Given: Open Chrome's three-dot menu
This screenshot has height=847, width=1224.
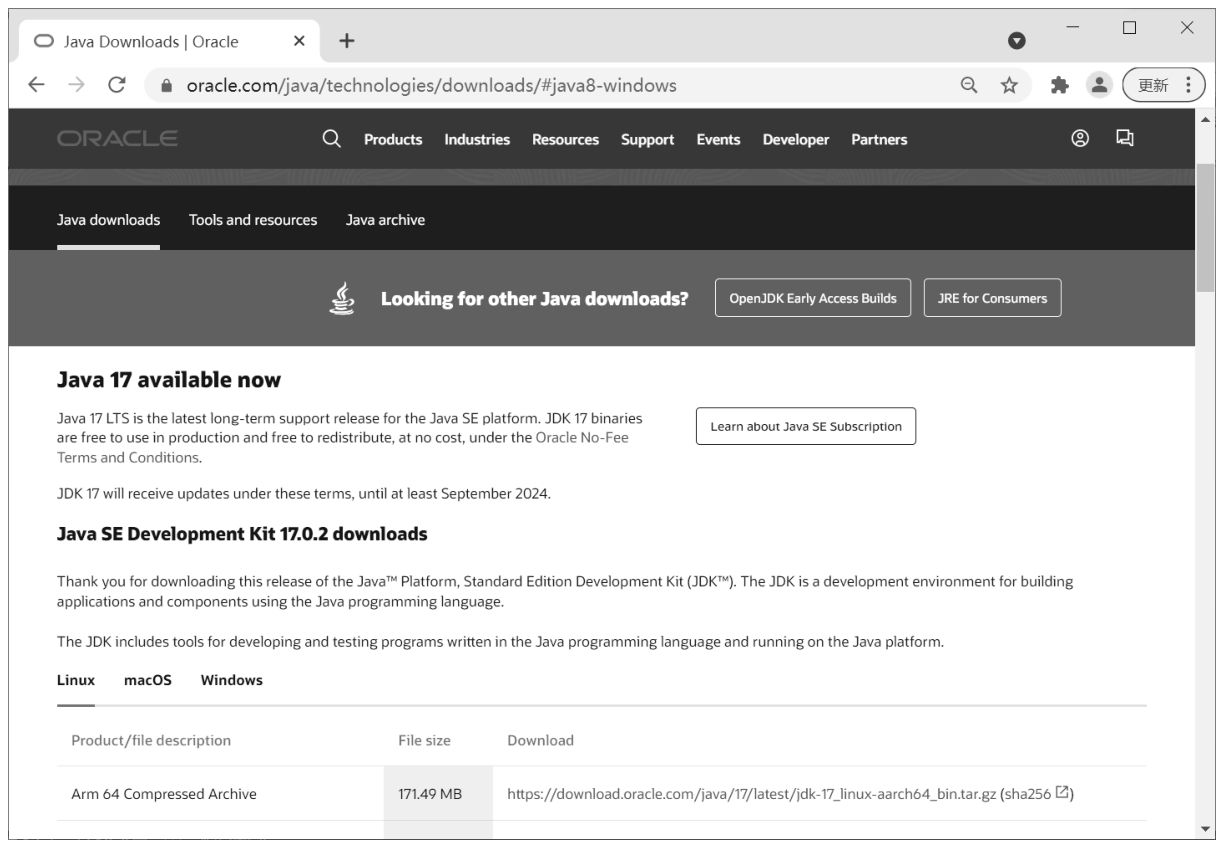Looking at the screenshot, I should tap(1187, 85).
